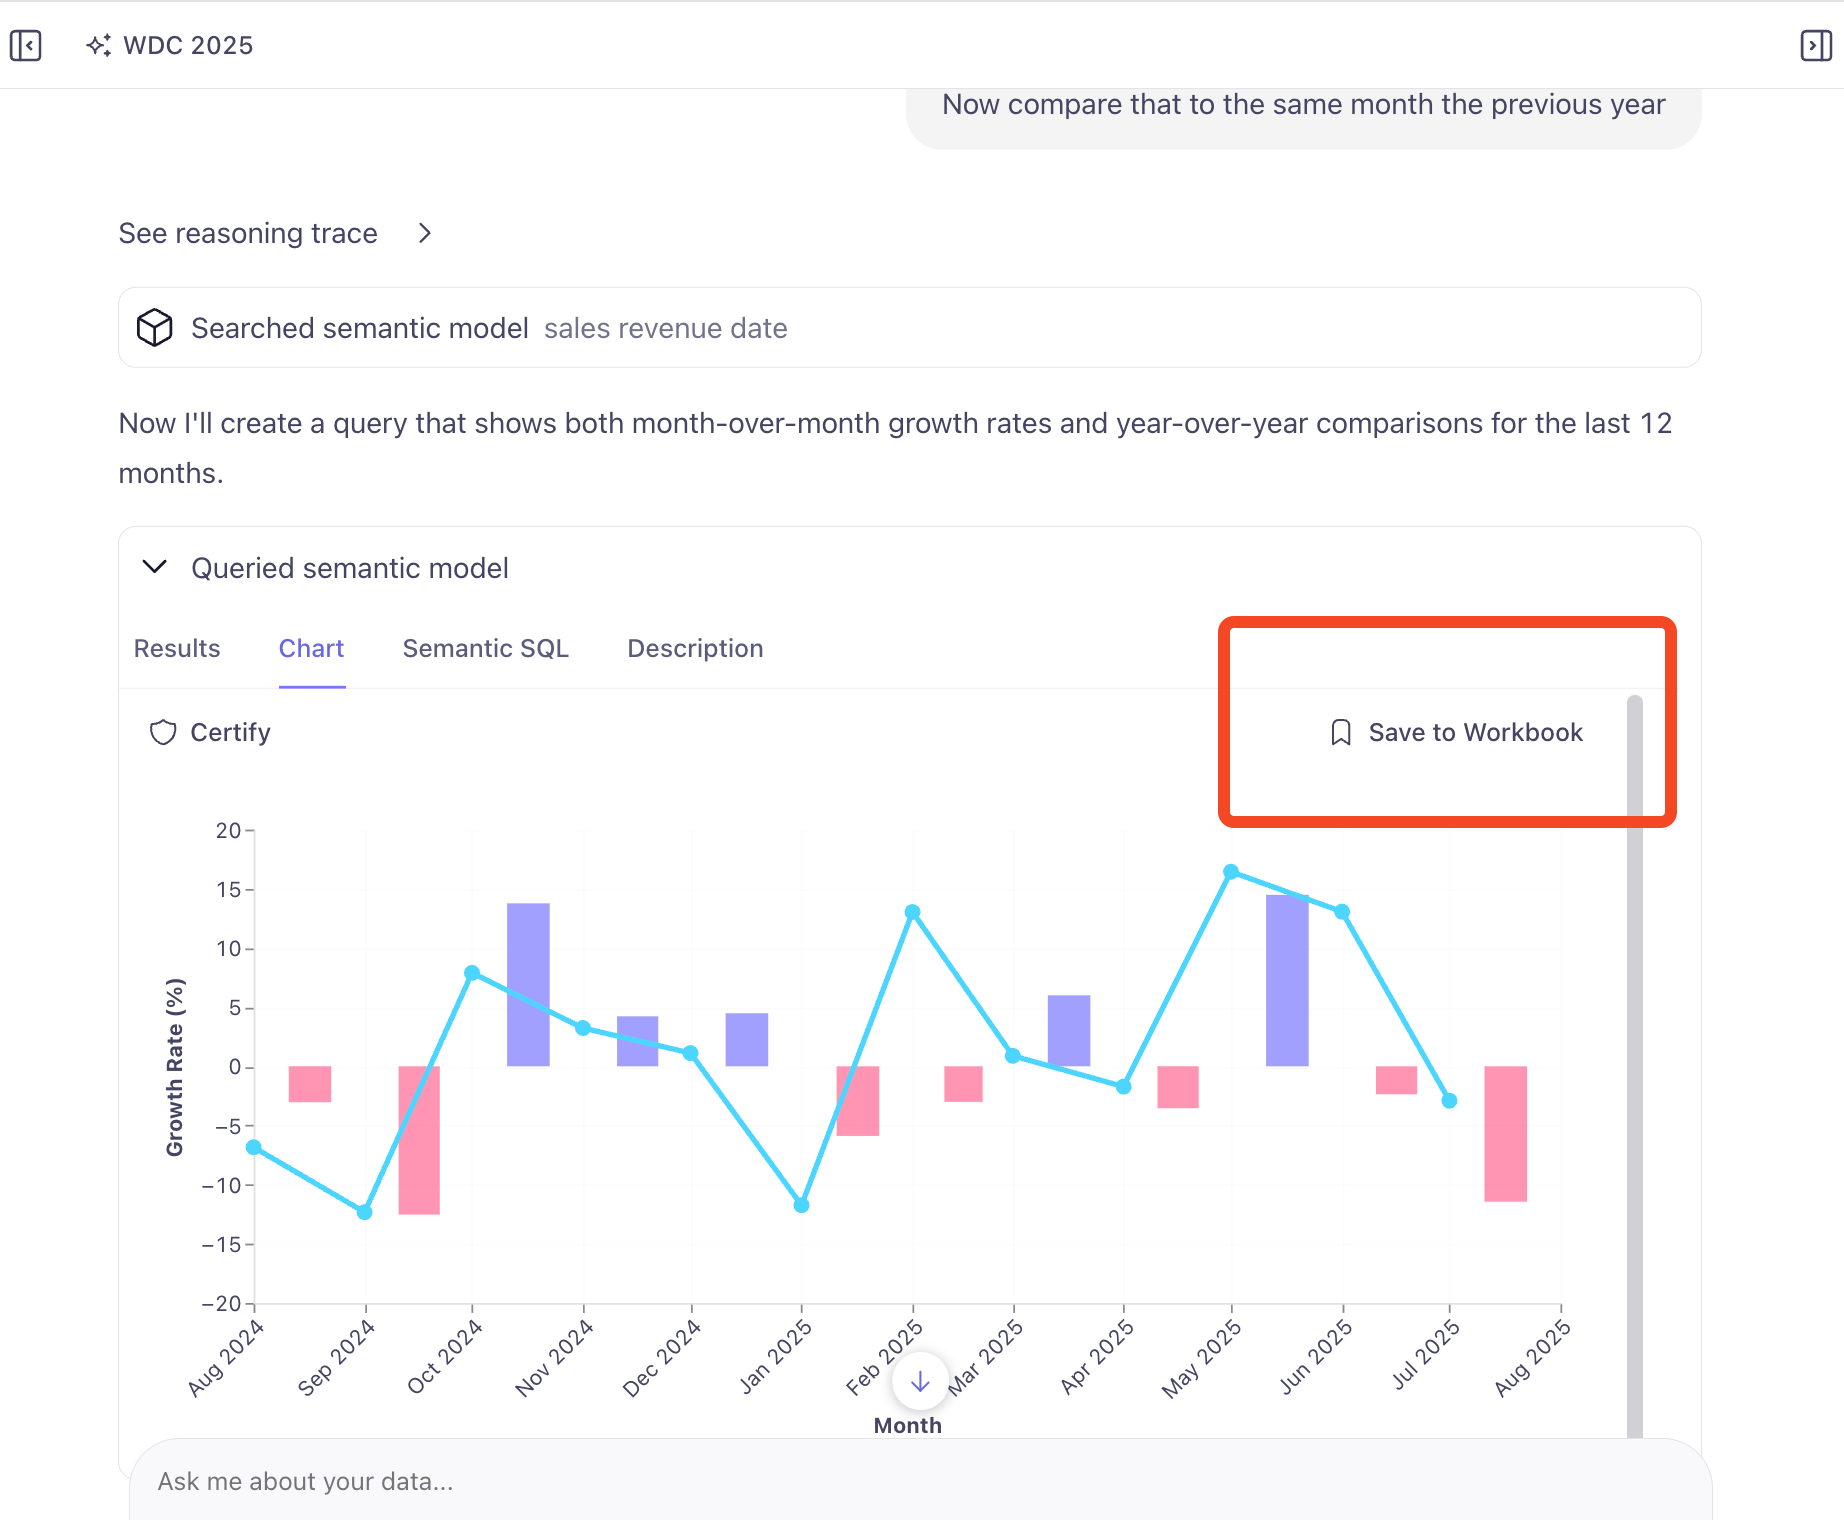Collapse the left sidebar panel
Image resolution: width=1844 pixels, height=1520 pixels.
tap(26, 45)
